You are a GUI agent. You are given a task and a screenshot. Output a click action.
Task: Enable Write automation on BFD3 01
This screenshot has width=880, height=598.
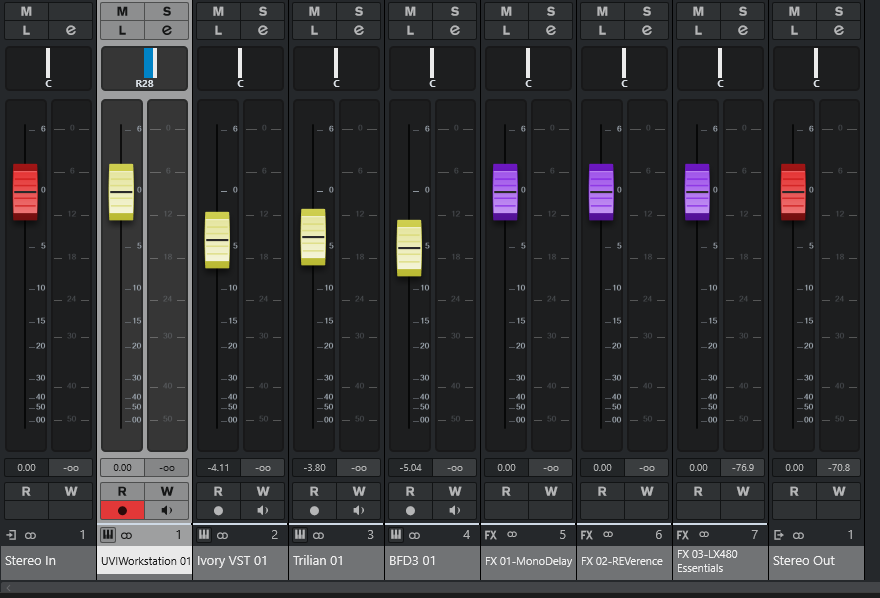(x=455, y=491)
